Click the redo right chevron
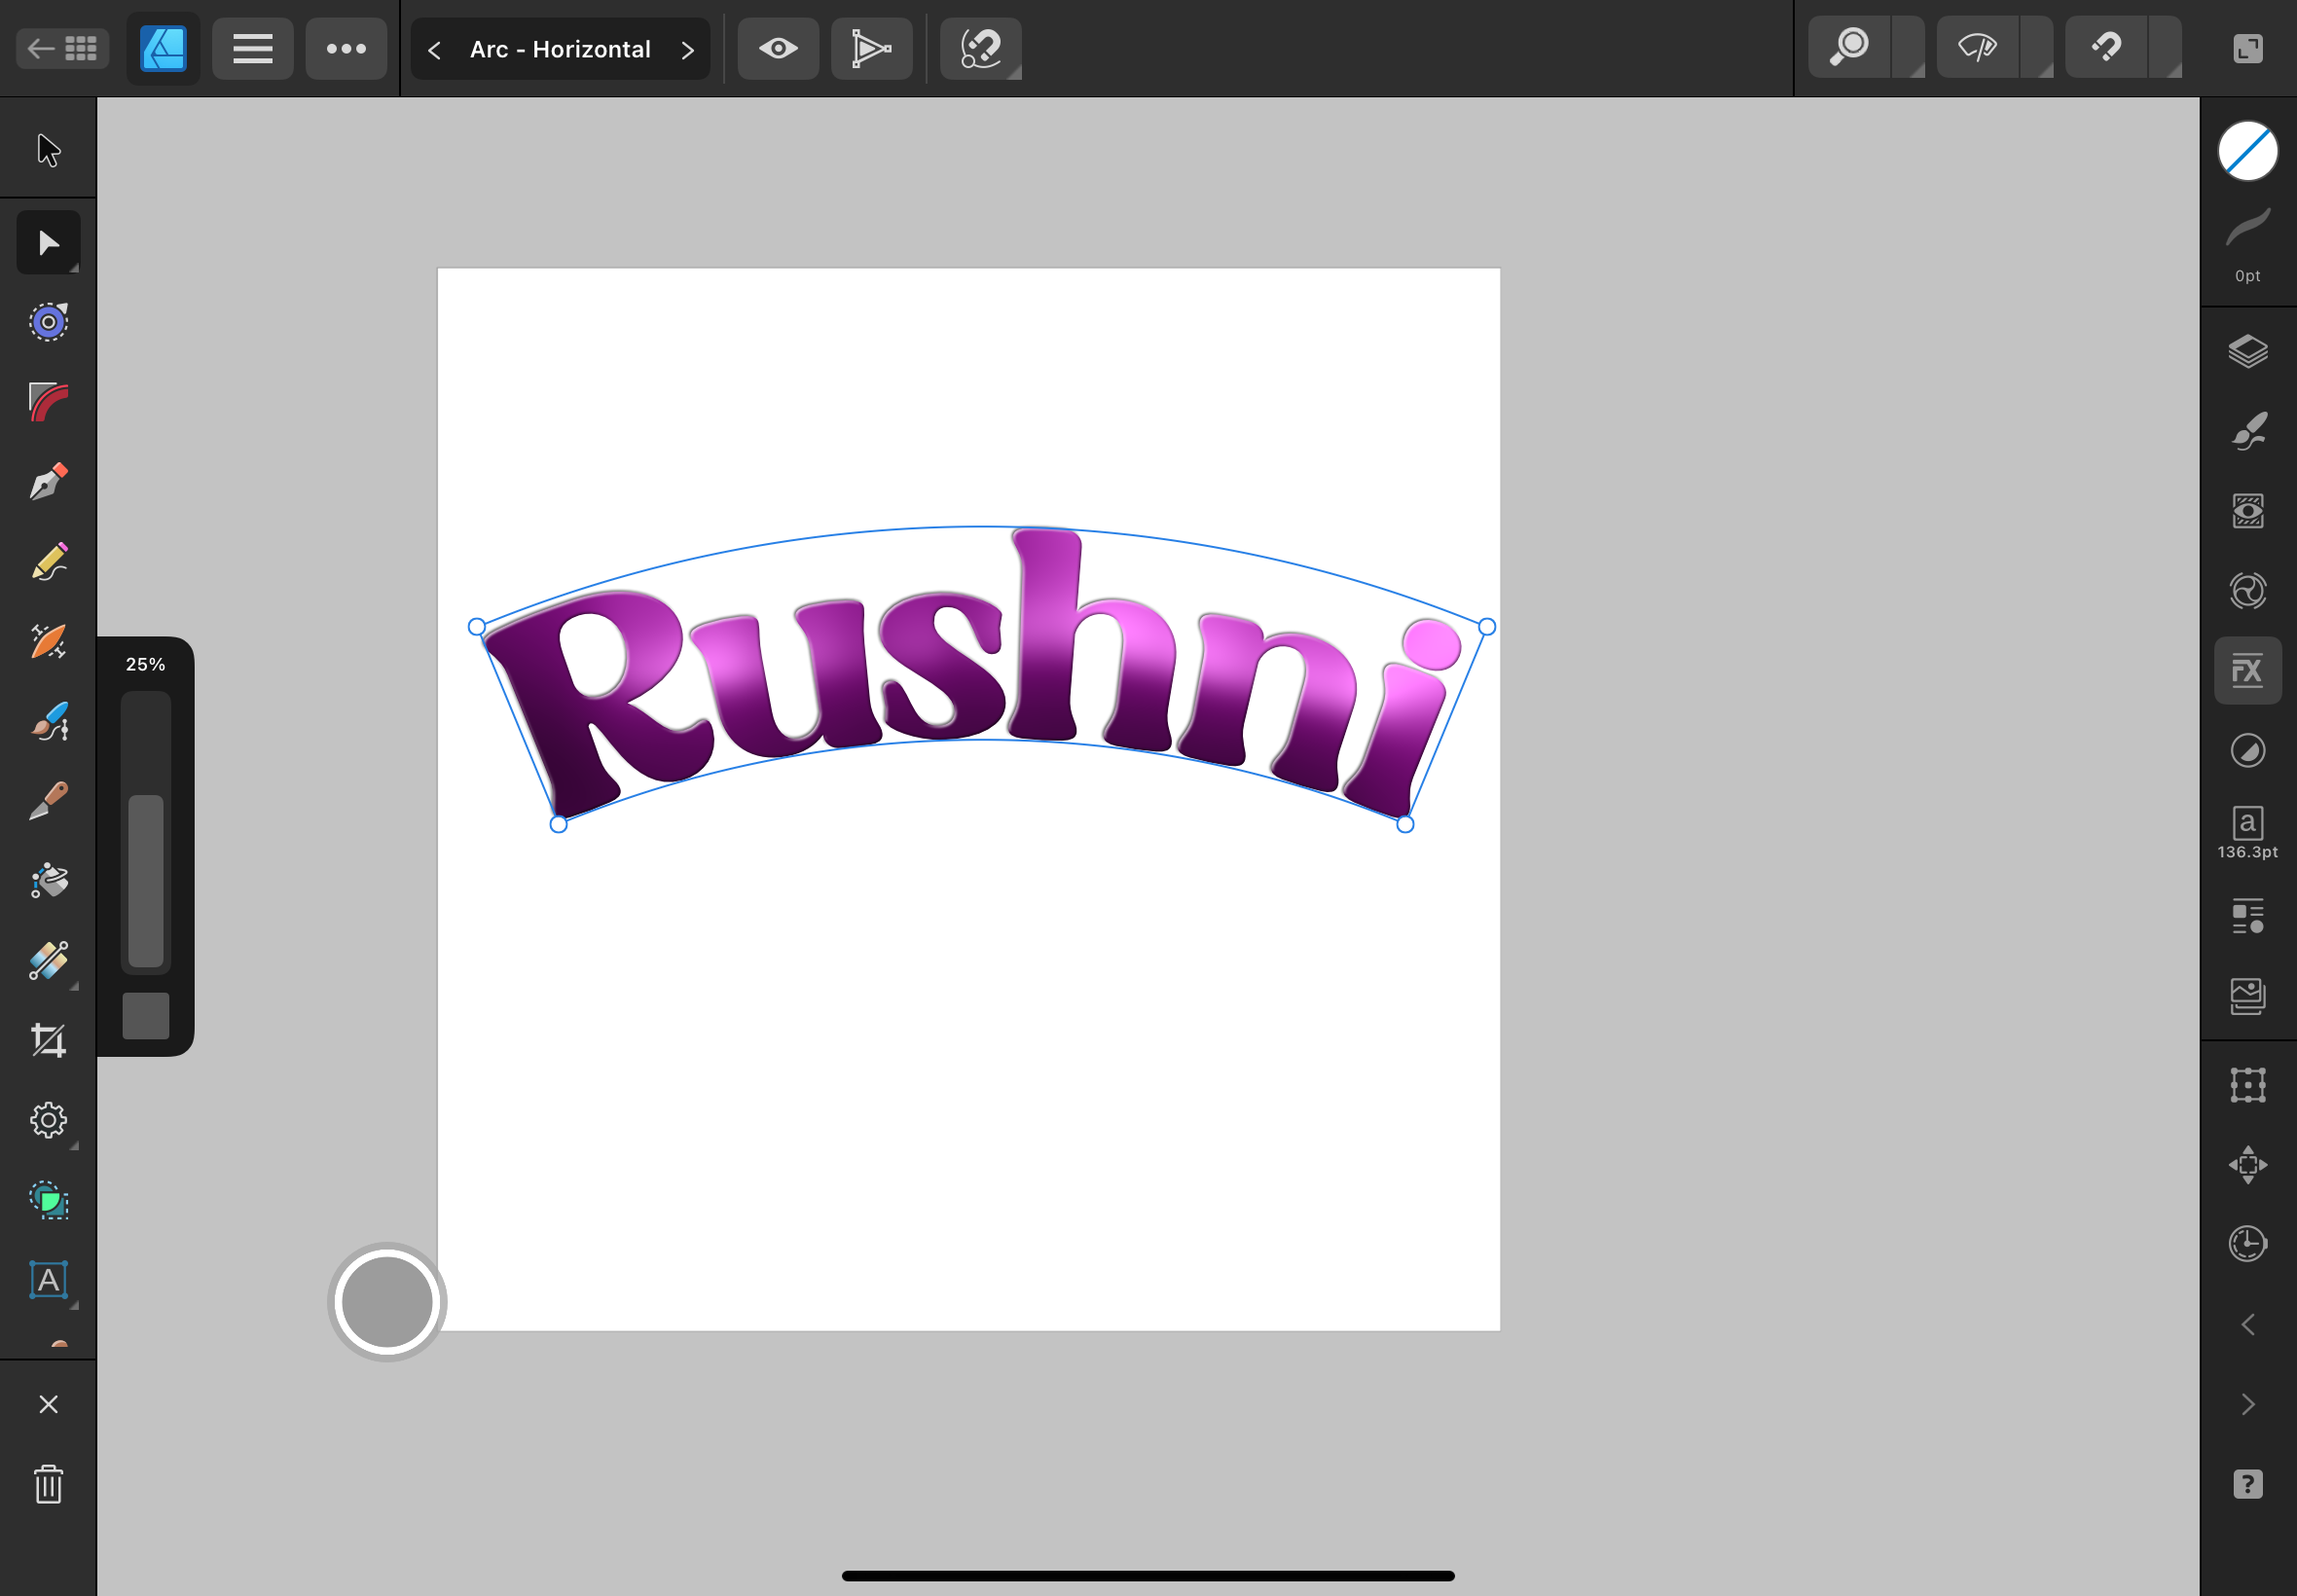Viewport: 2297px width, 1596px height. (x=2248, y=1405)
